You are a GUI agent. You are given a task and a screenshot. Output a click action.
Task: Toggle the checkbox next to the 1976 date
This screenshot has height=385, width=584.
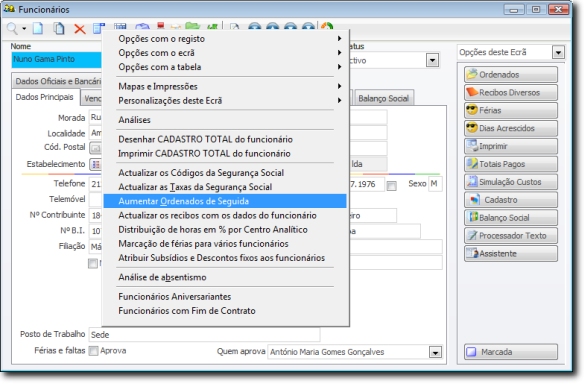(x=391, y=186)
